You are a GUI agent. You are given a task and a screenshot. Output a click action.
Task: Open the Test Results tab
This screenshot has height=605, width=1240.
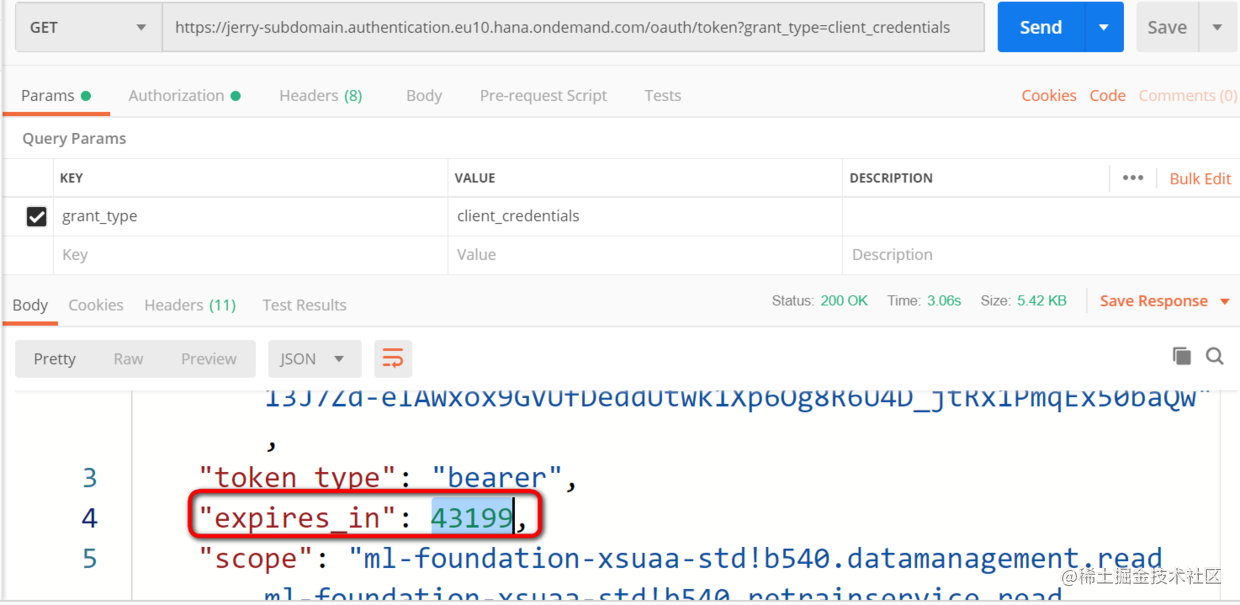pos(304,305)
